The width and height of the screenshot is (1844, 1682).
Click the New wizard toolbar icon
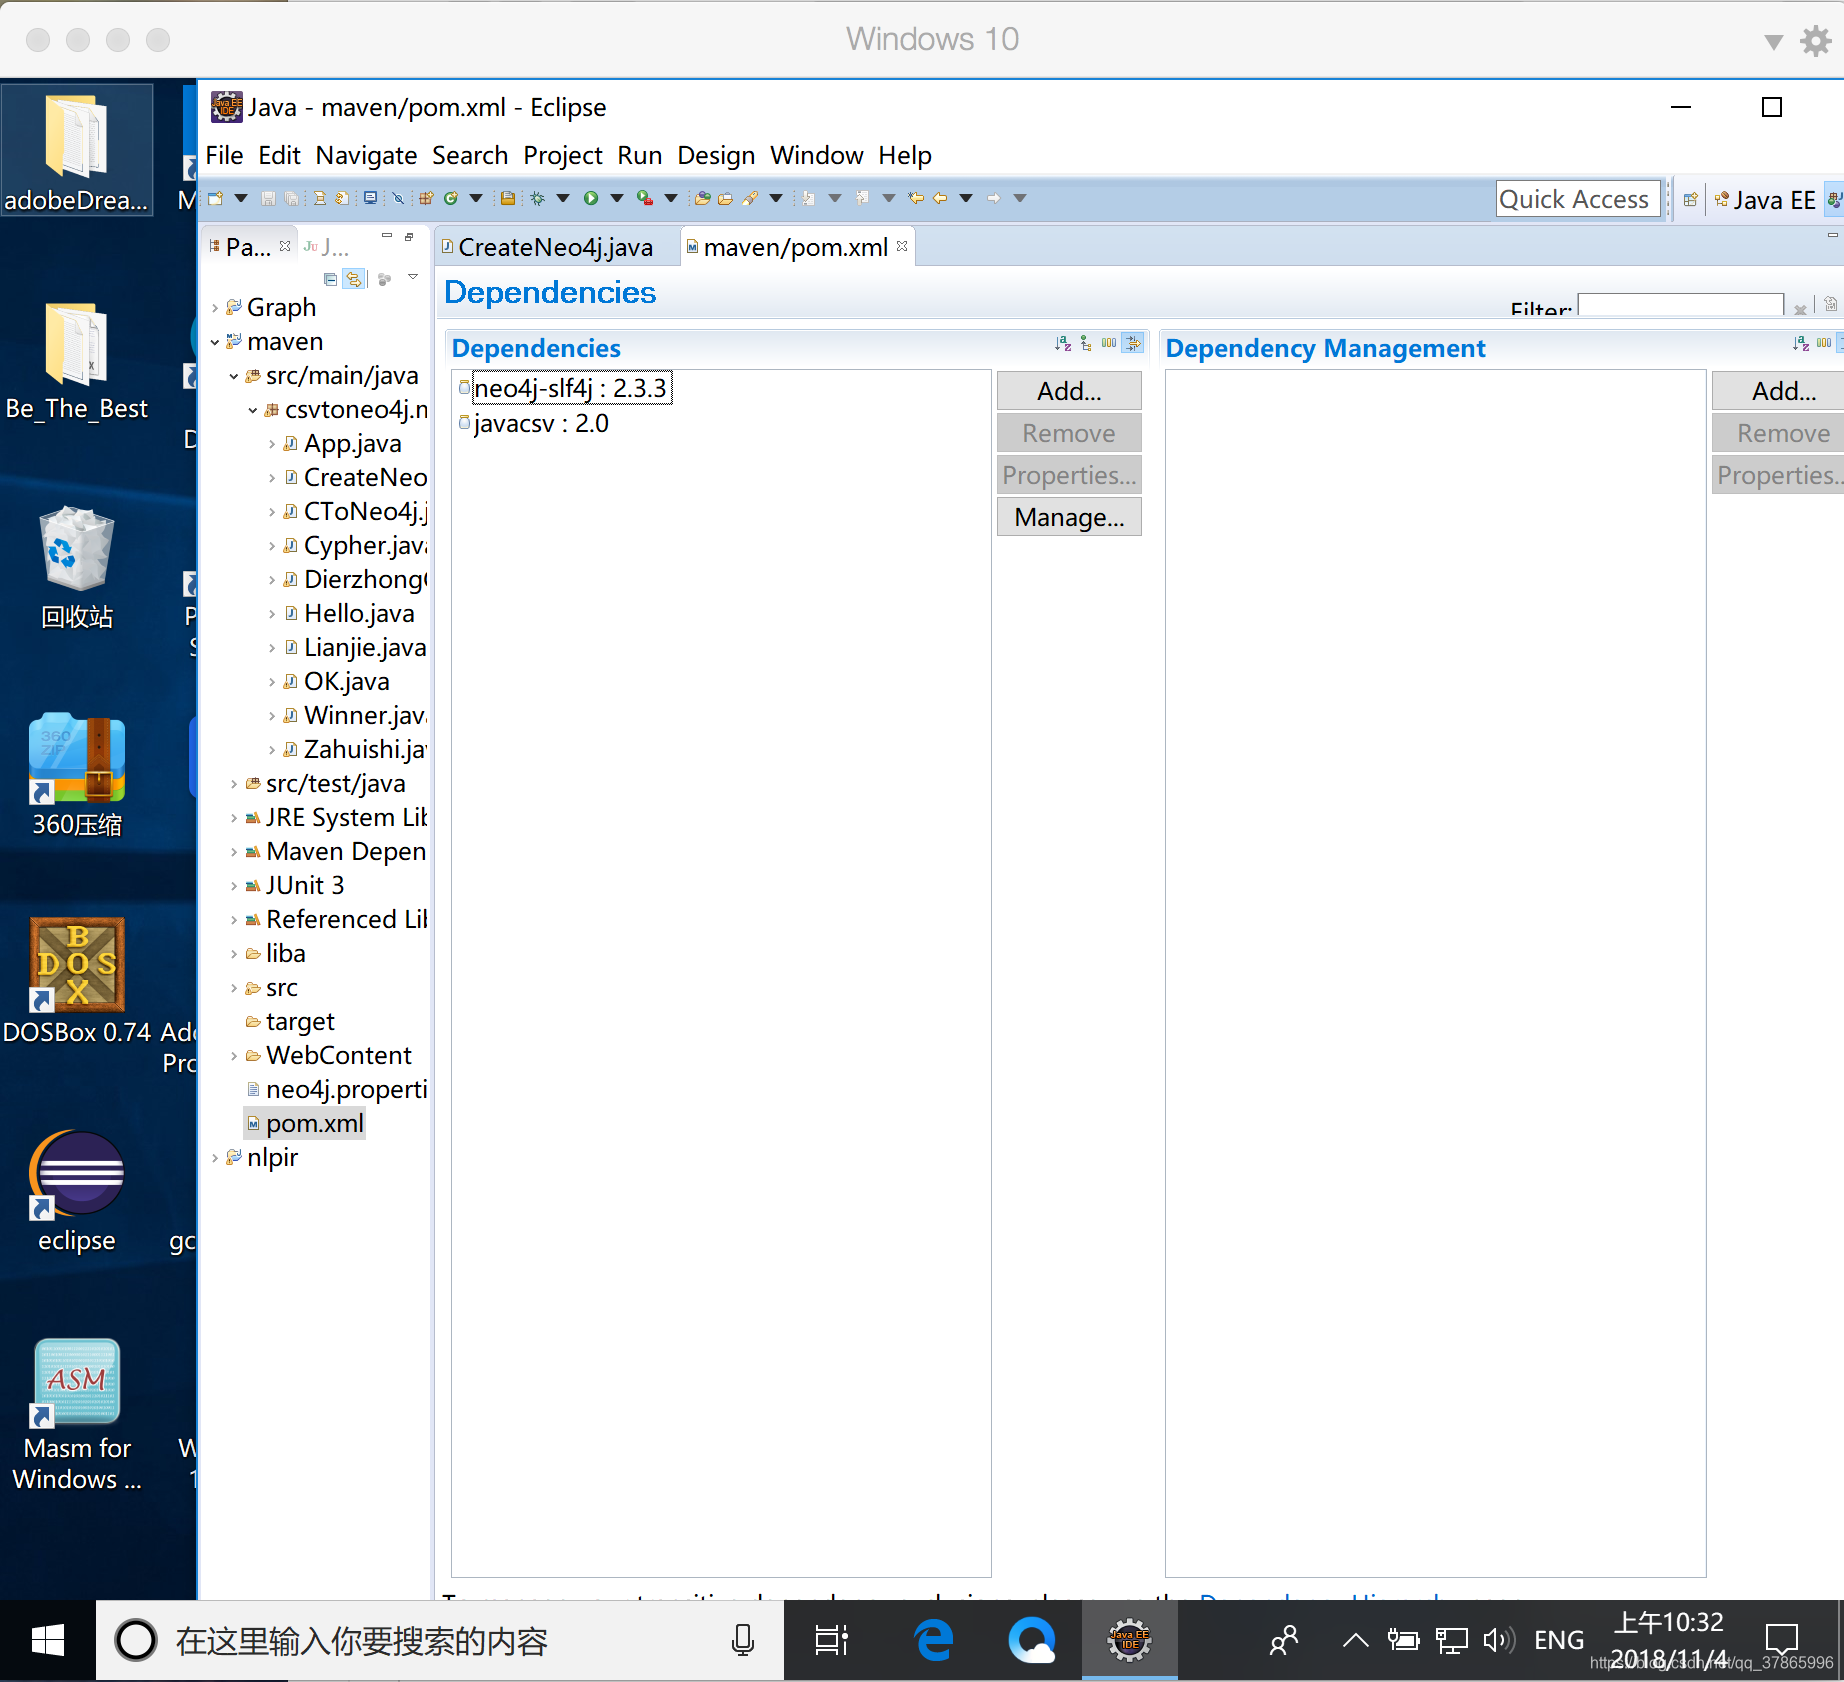coord(215,198)
